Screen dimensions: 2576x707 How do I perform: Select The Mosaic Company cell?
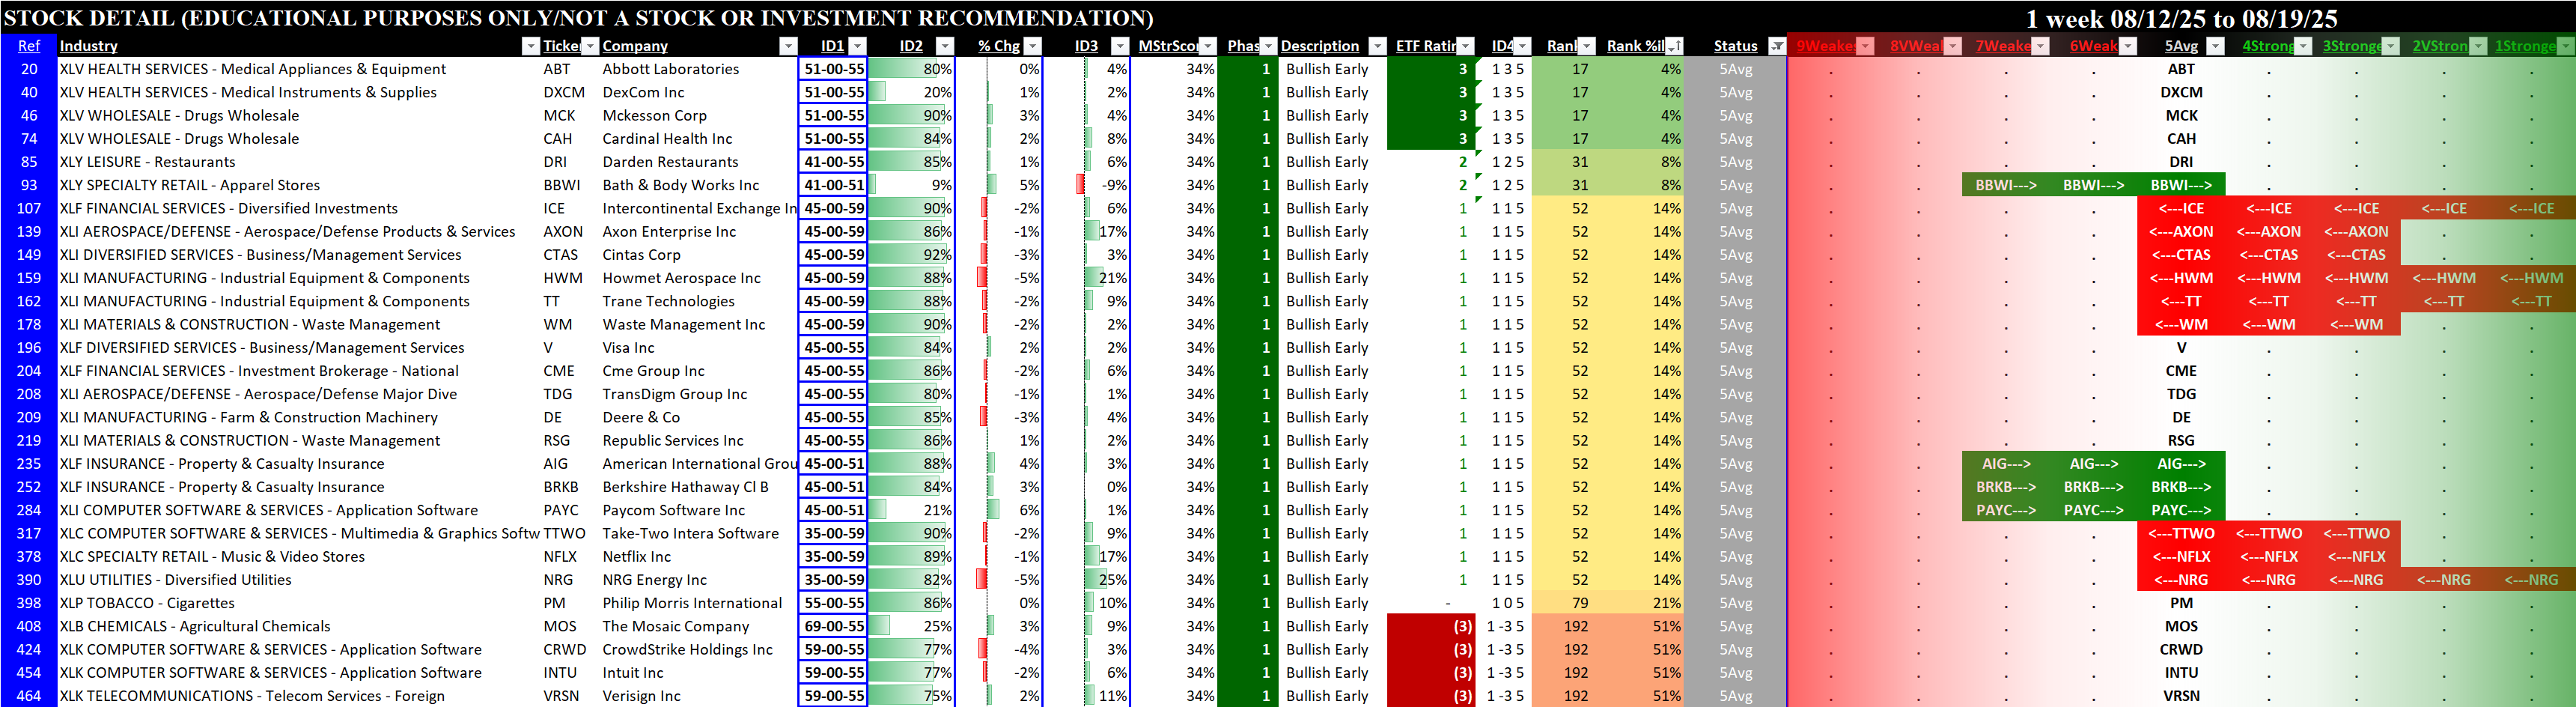(675, 626)
